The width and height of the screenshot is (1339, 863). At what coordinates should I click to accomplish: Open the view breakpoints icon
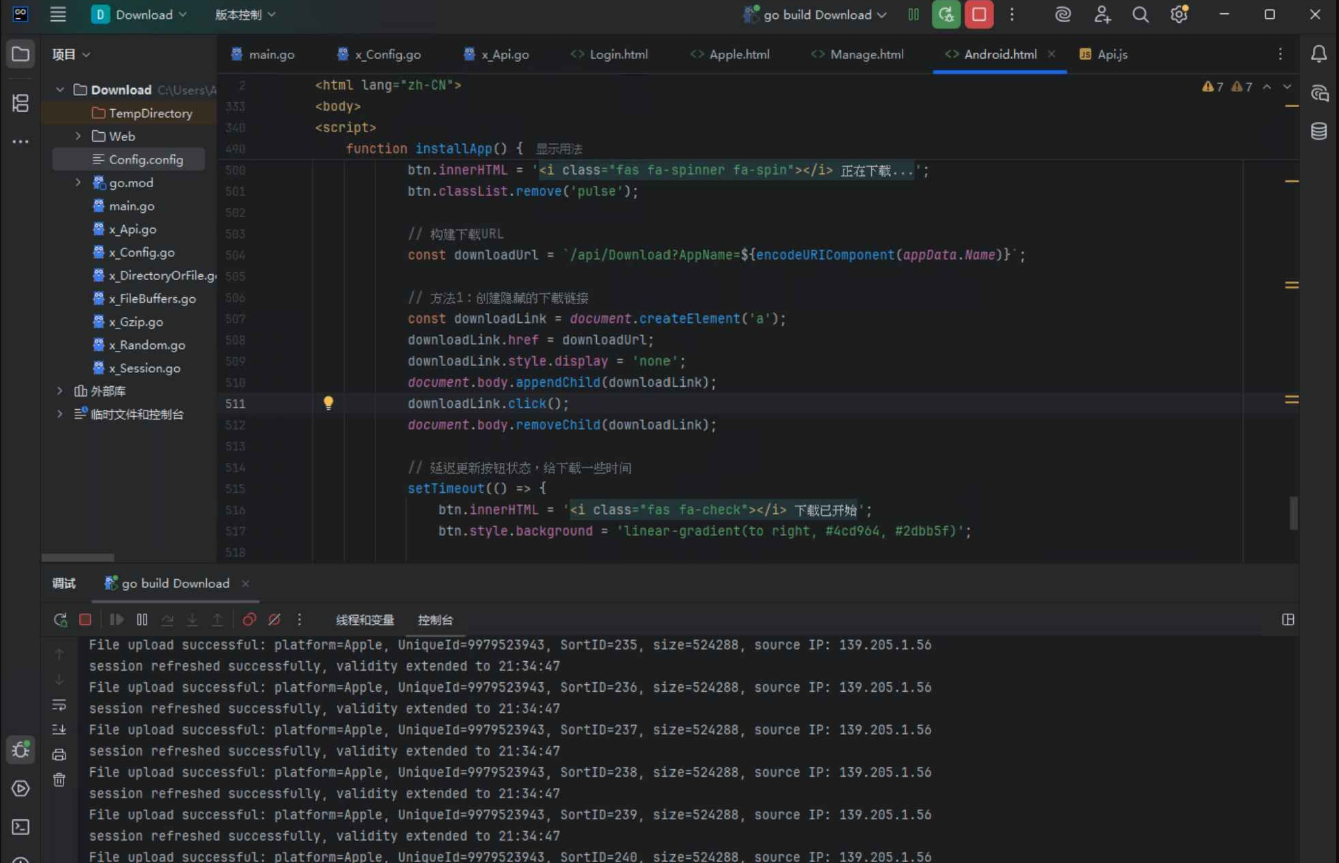250,620
